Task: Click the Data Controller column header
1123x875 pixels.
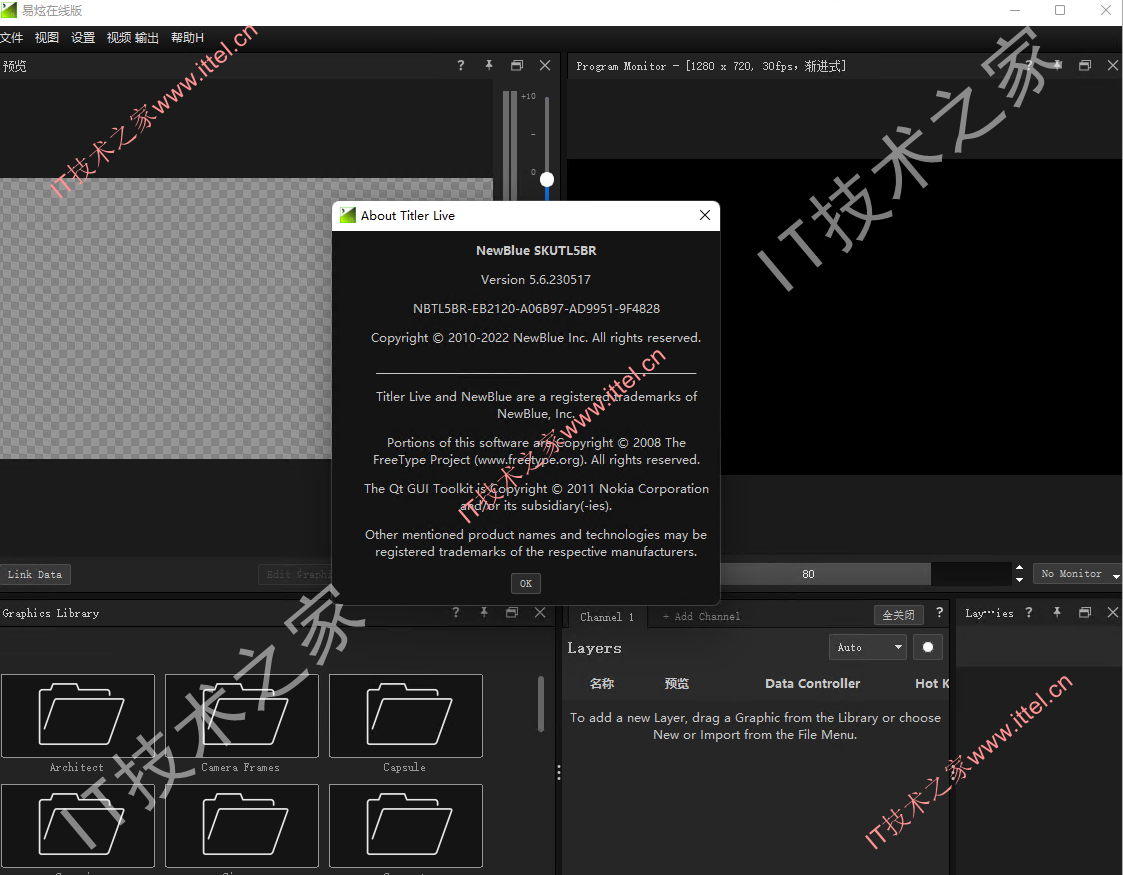Action: (812, 684)
